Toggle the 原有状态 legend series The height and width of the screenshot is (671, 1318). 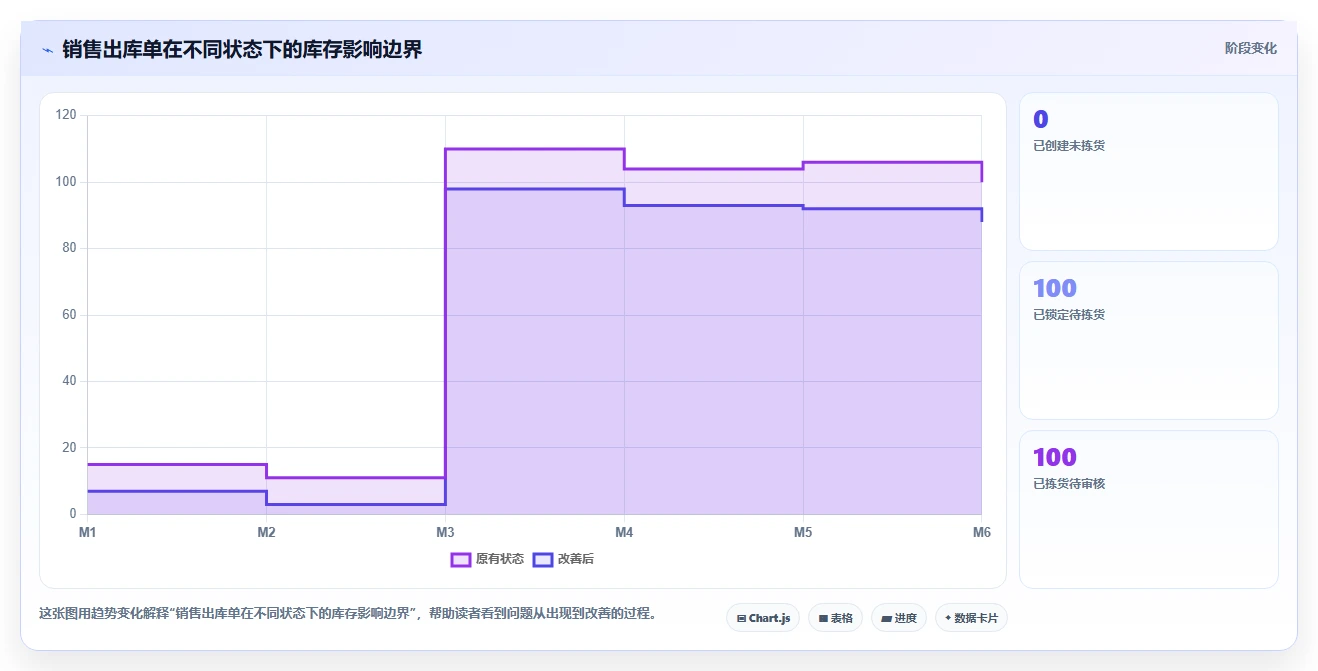click(x=487, y=559)
